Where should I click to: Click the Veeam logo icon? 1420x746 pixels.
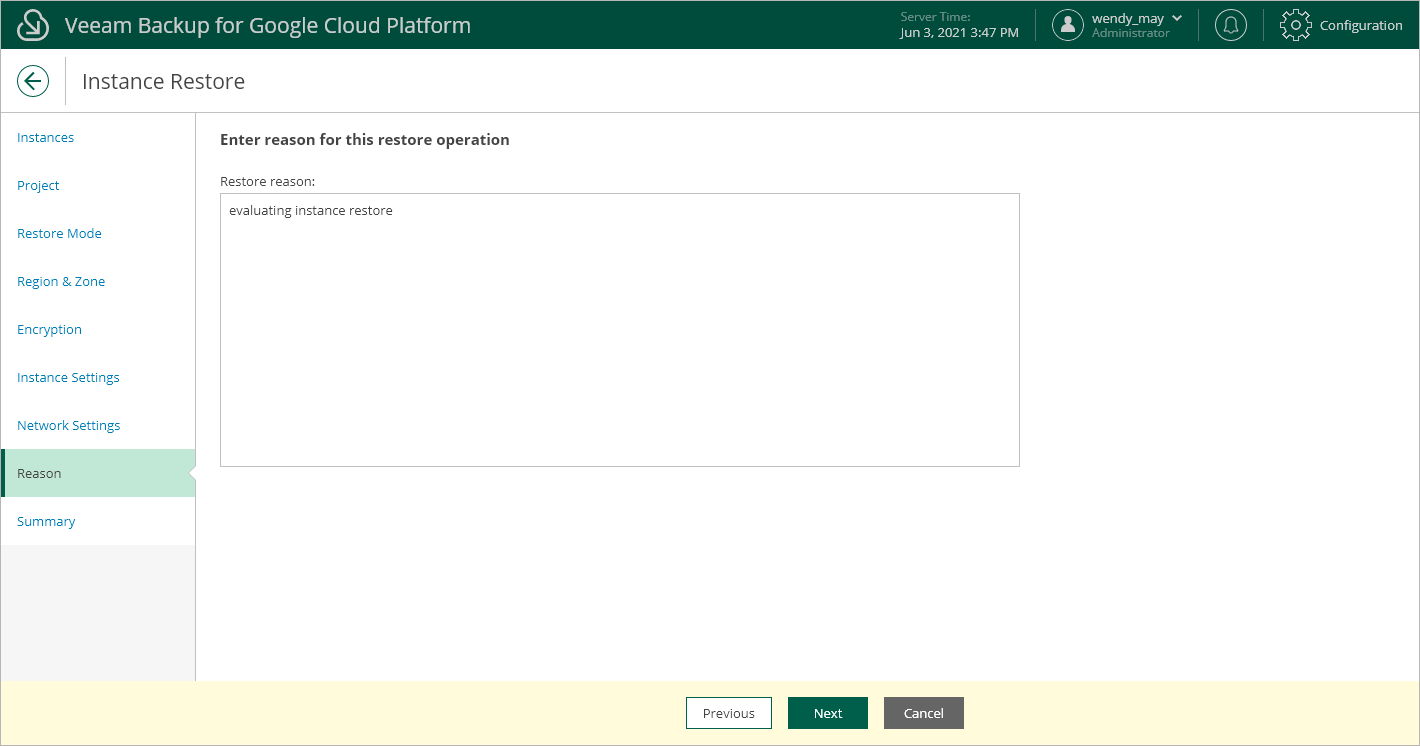(x=33, y=25)
